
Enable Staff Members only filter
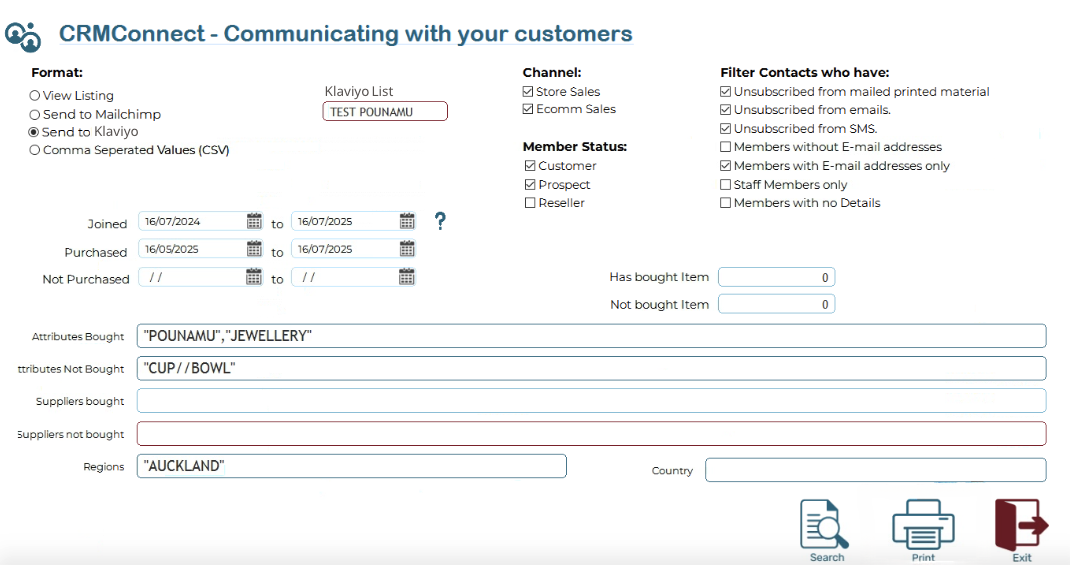(725, 184)
